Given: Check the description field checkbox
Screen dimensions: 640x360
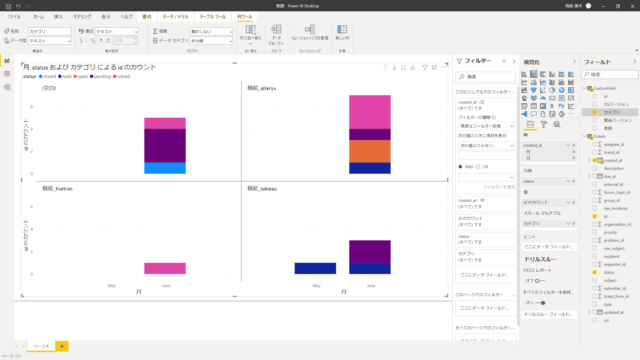Looking at the screenshot, I should click(595, 168).
